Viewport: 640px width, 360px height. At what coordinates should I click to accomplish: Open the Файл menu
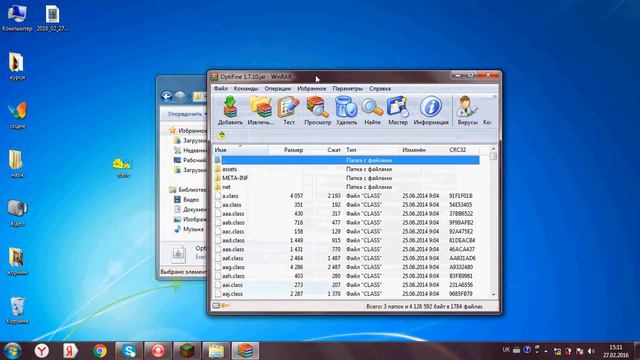(221, 88)
